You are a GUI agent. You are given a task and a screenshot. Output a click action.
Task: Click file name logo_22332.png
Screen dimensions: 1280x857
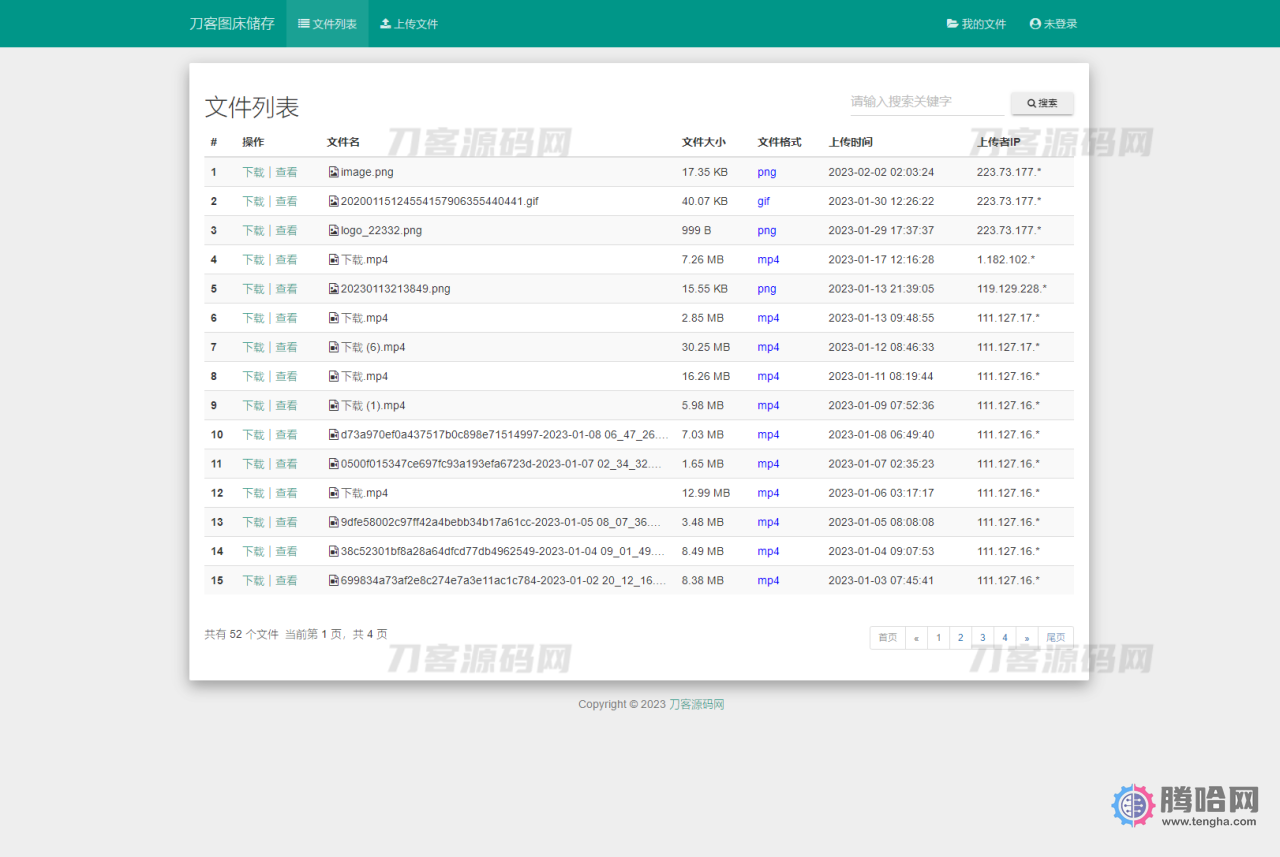point(381,230)
